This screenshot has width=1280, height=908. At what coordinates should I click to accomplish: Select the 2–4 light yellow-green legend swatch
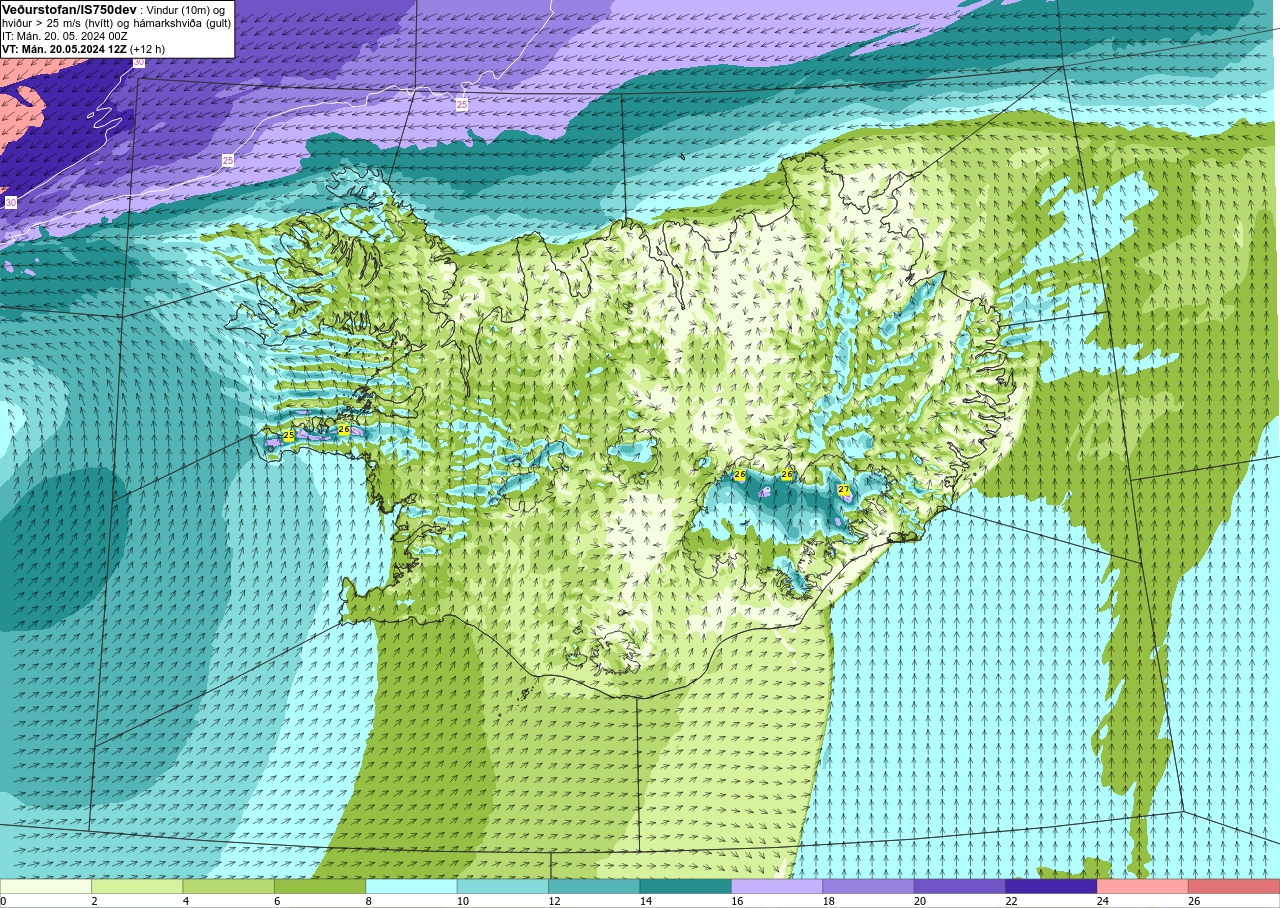[137, 886]
